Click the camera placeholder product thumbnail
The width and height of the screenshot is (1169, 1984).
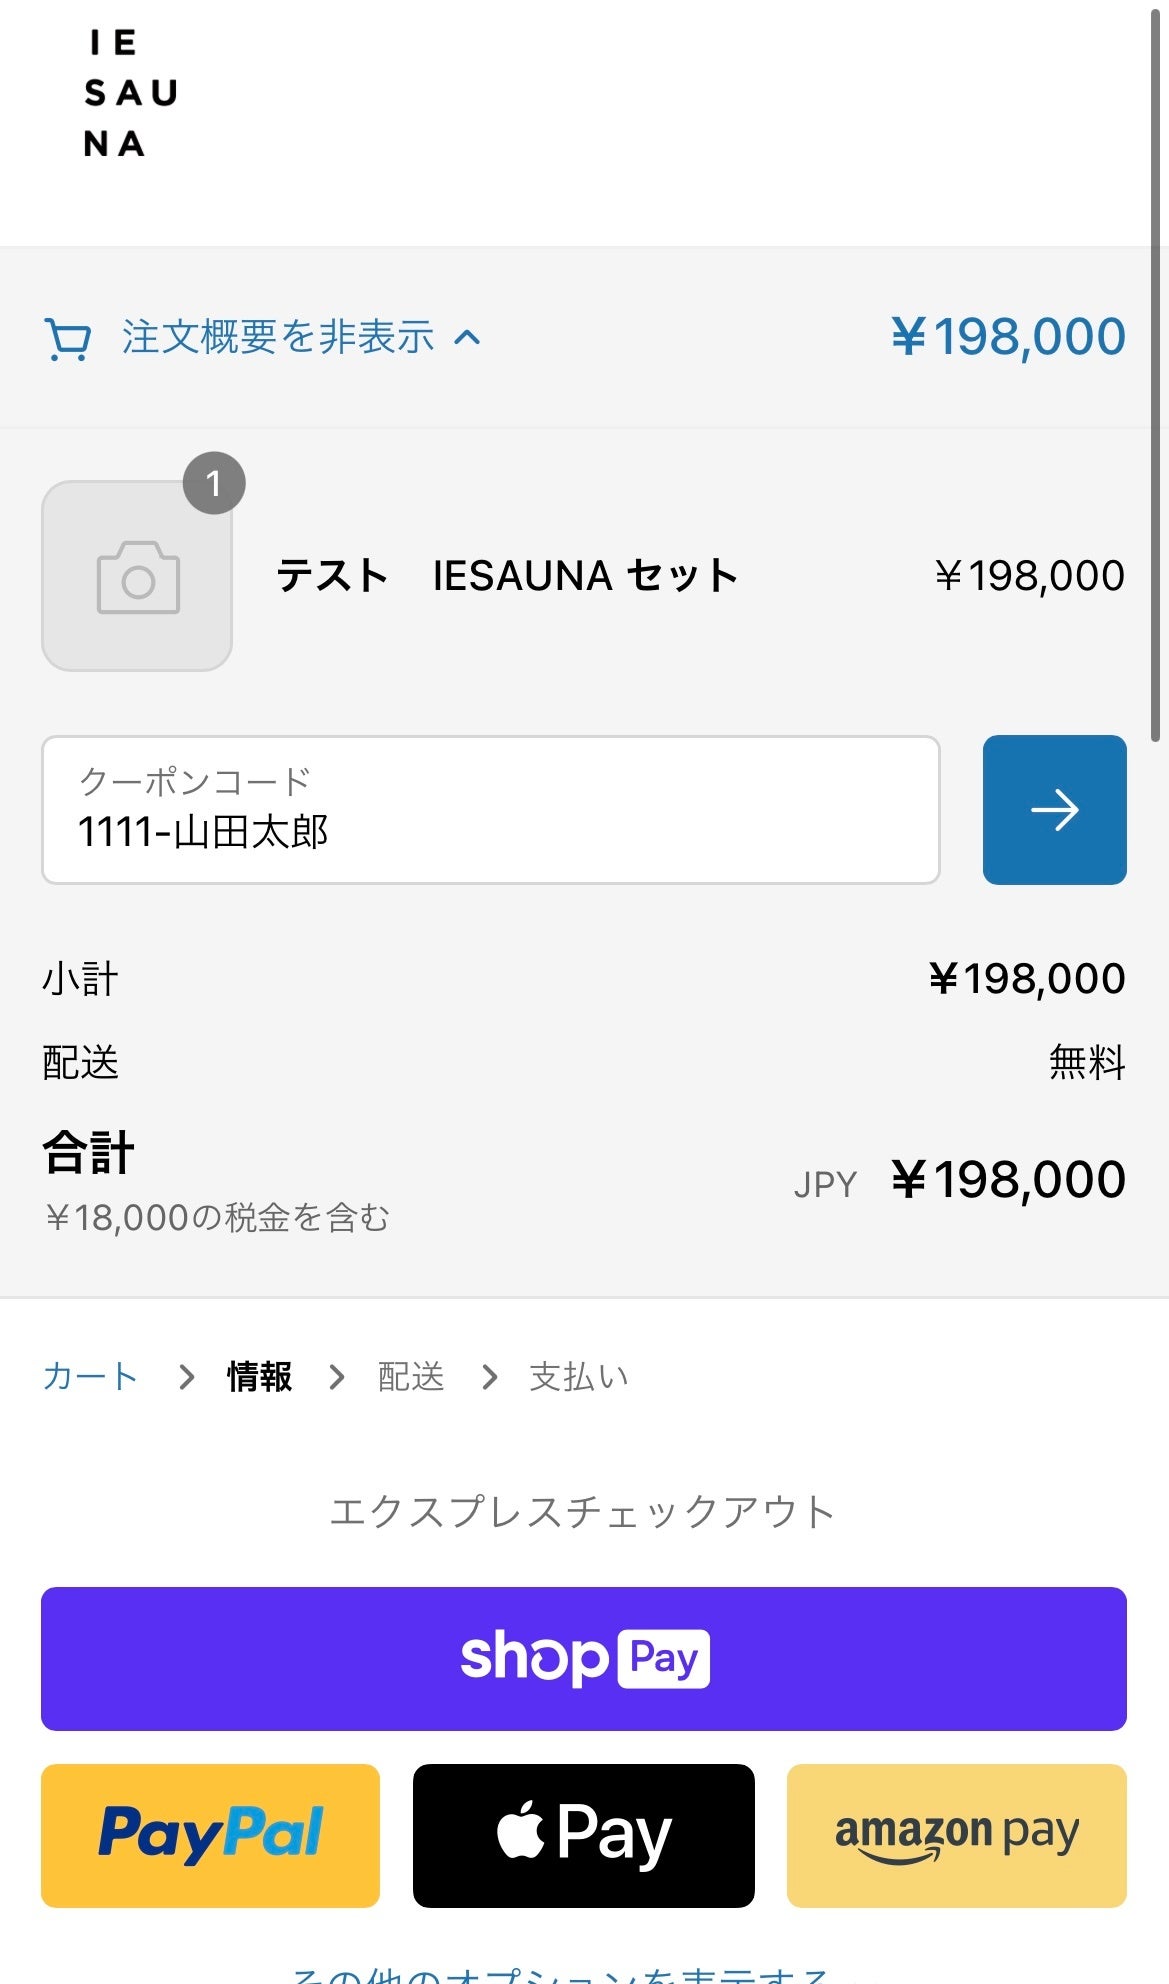click(137, 577)
